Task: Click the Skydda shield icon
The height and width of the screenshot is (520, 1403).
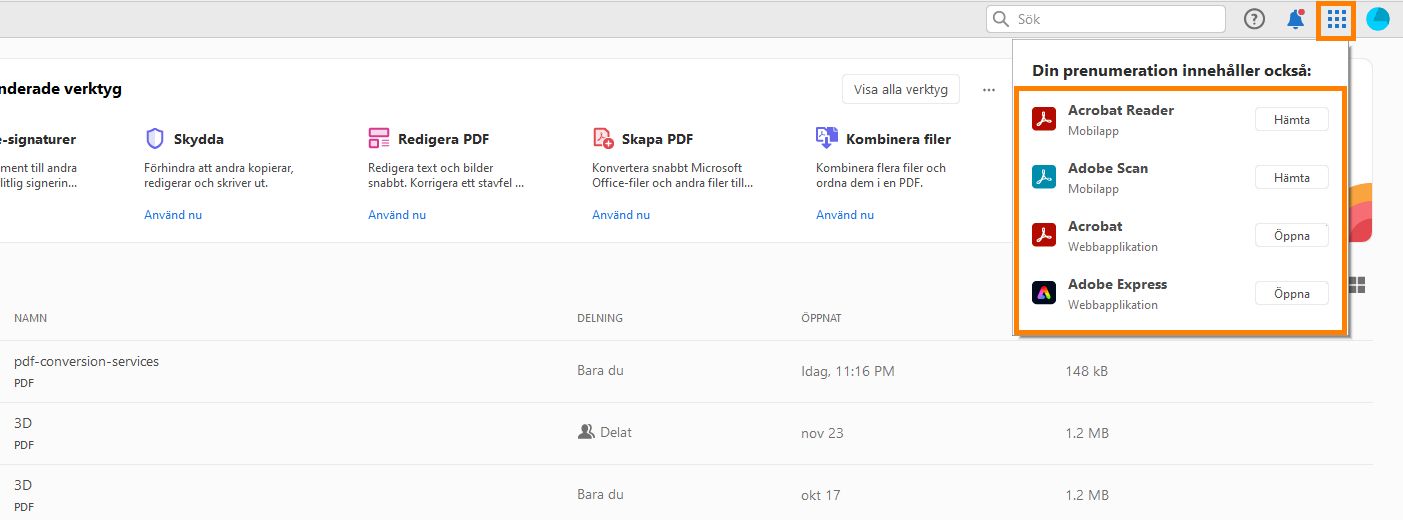Action: [155, 138]
